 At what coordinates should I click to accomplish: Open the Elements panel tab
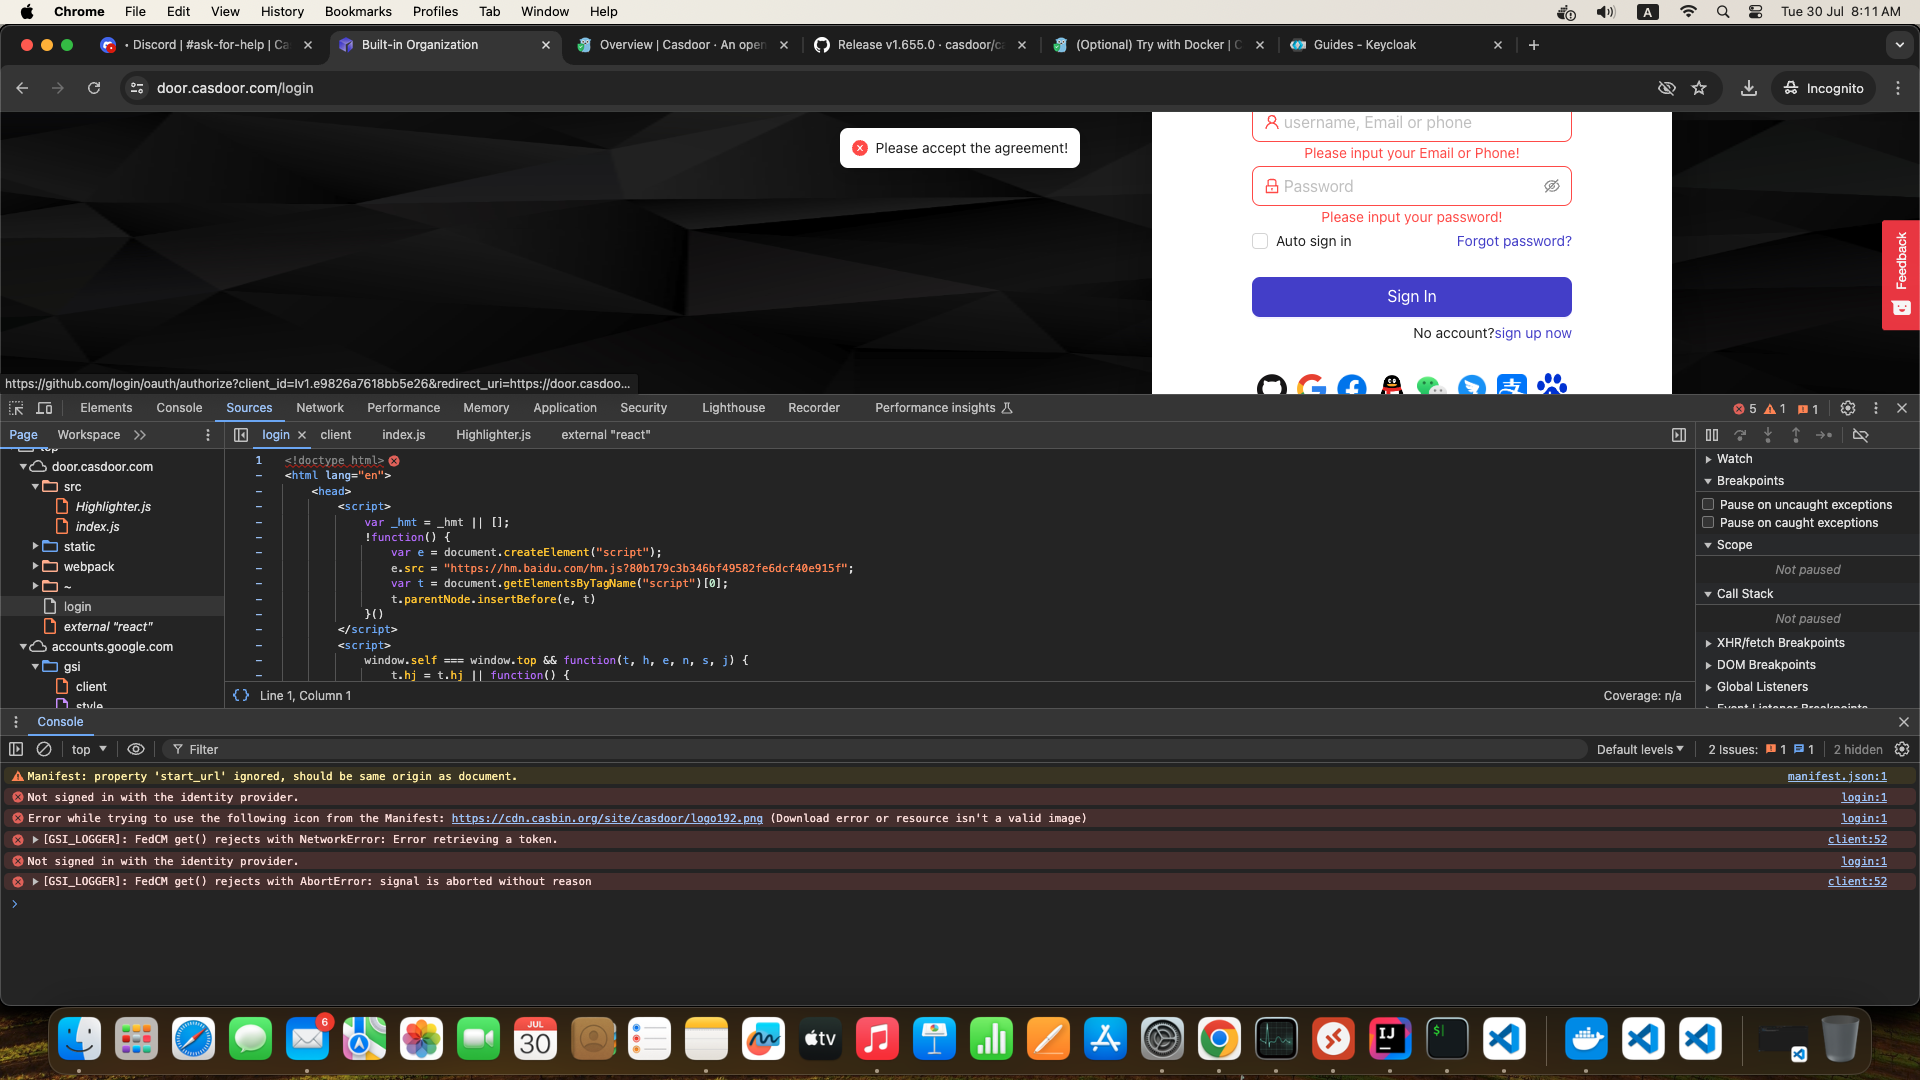coord(106,408)
